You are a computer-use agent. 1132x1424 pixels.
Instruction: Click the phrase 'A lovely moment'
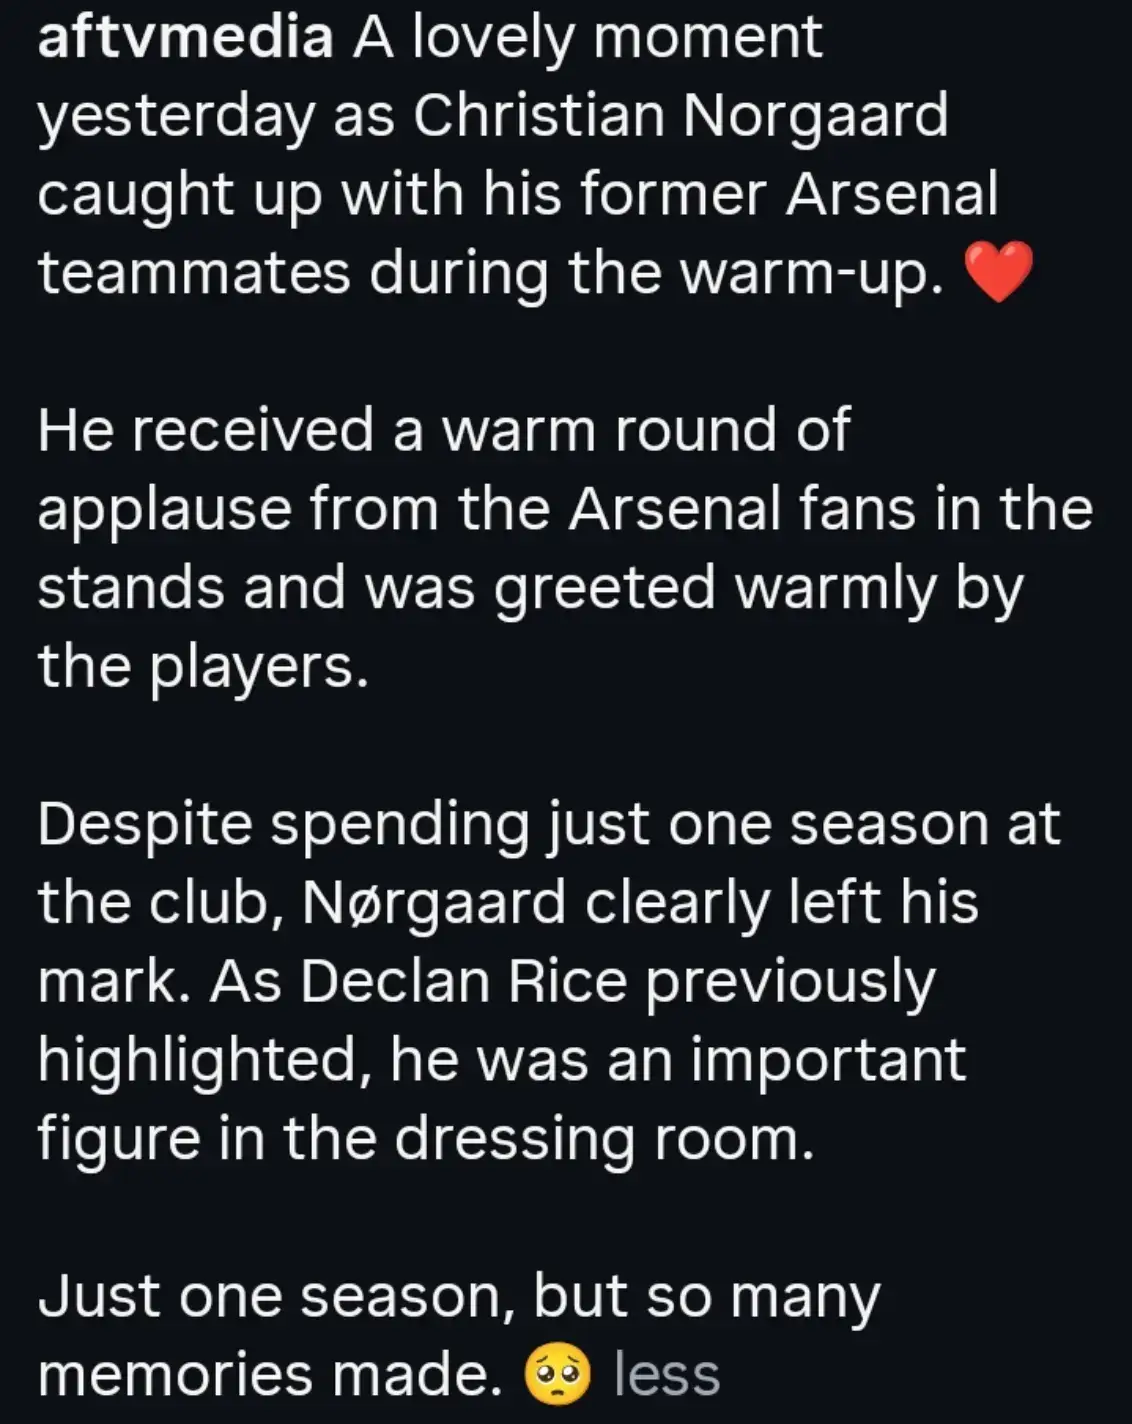[x=587, y=38]
